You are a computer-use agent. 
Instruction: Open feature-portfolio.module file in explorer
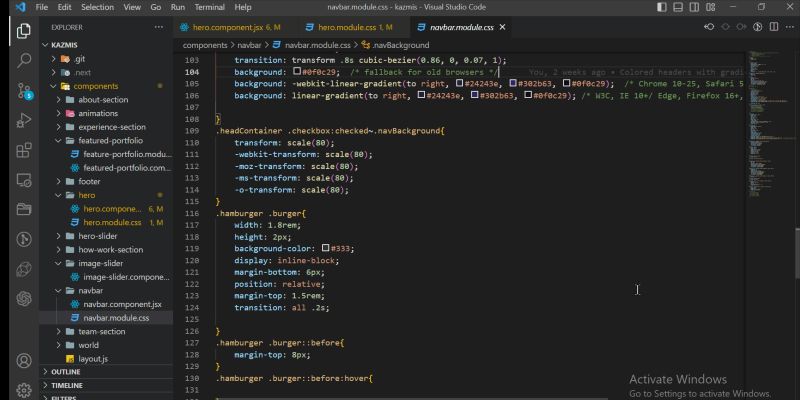[106, 154]
